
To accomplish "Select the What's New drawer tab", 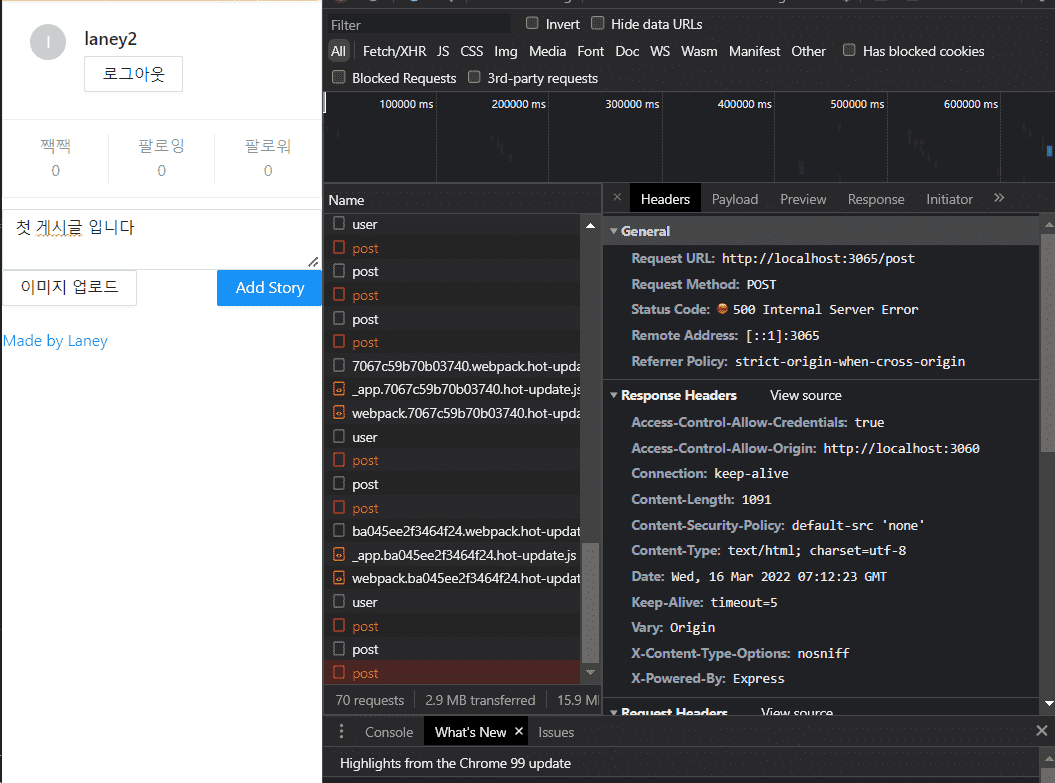I will [x=470, y=732].
